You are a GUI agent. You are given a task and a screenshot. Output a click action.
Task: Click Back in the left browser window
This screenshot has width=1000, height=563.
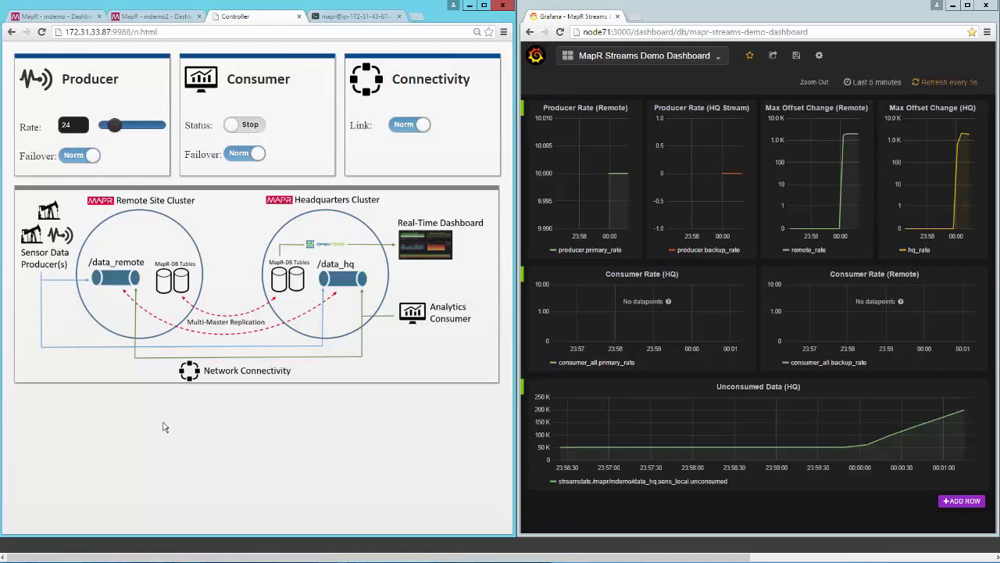click(x=12, y=32)
